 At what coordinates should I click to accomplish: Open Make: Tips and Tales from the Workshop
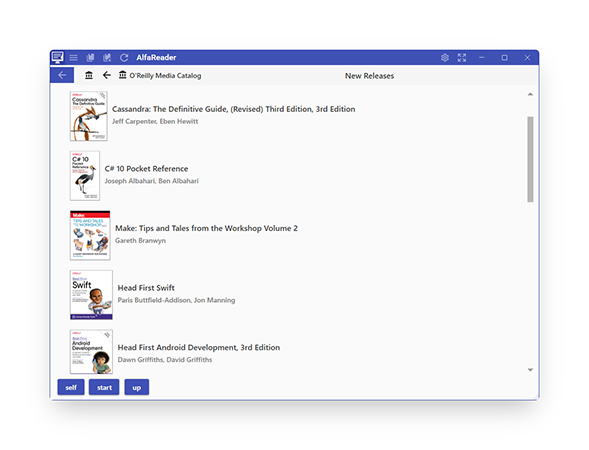tap(206, 228)
